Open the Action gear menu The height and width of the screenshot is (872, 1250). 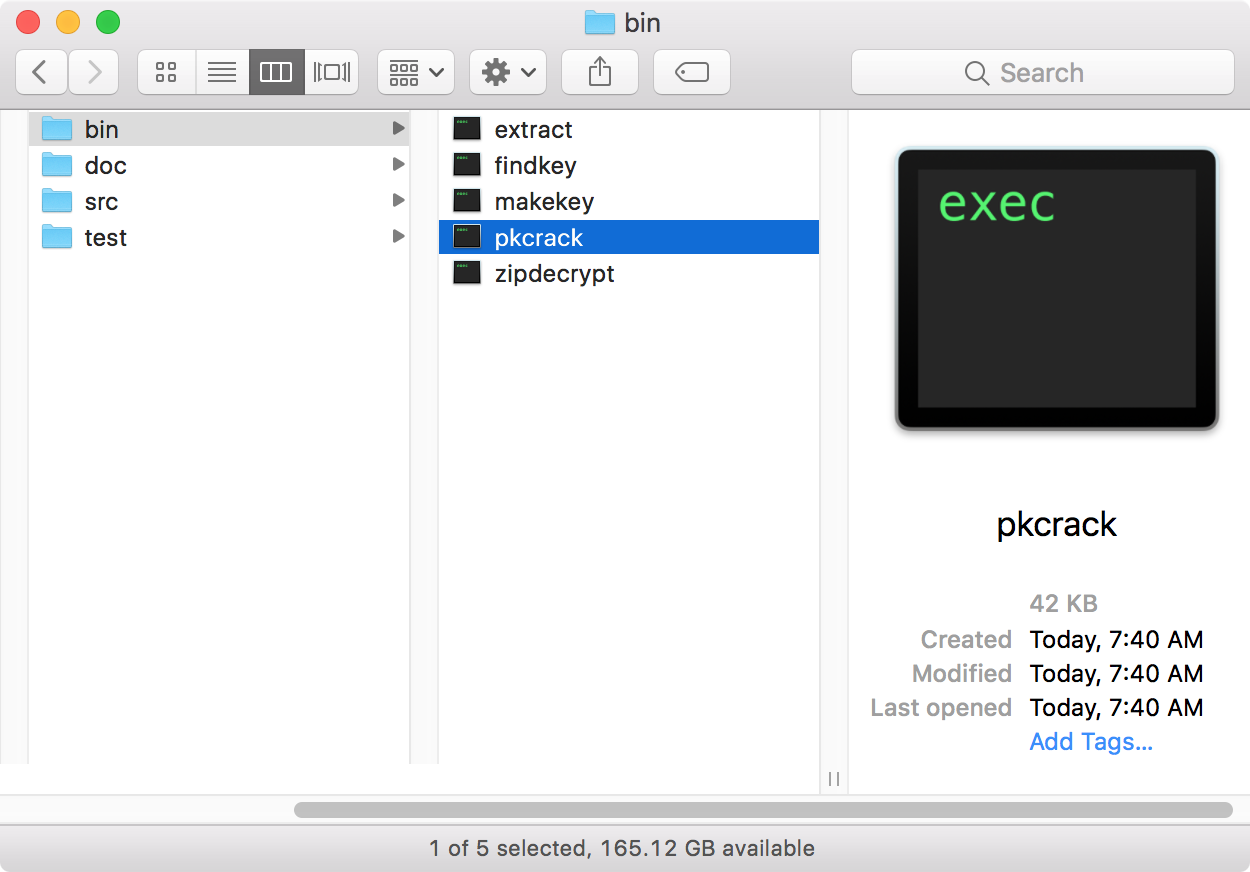click(508, 72)
